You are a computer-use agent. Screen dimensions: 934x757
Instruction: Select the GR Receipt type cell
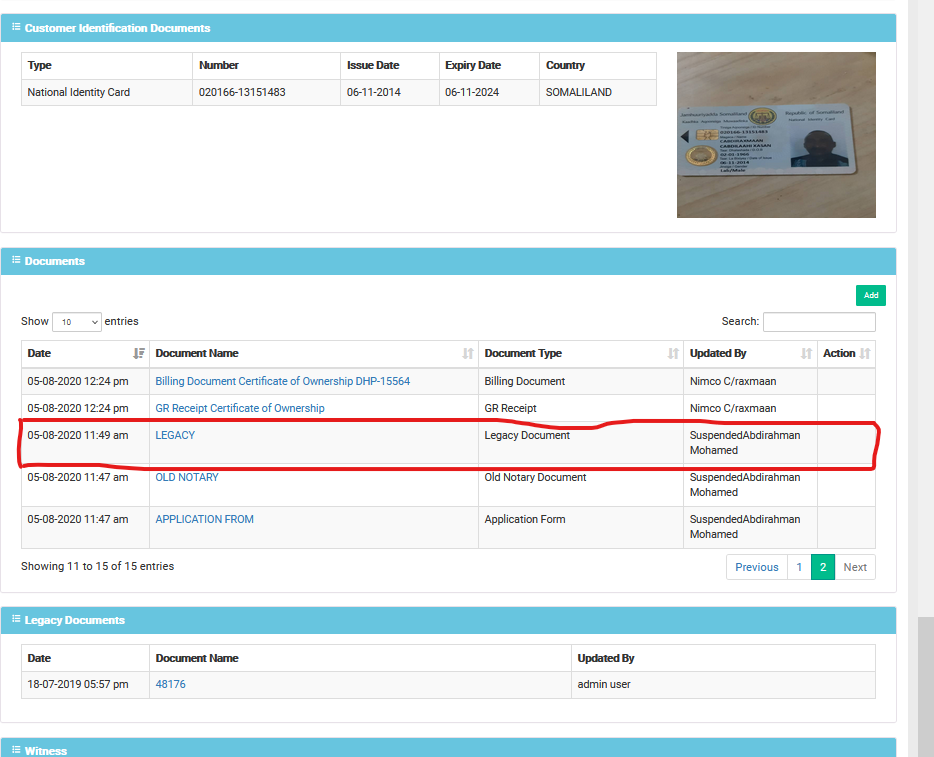click(581, 408)
